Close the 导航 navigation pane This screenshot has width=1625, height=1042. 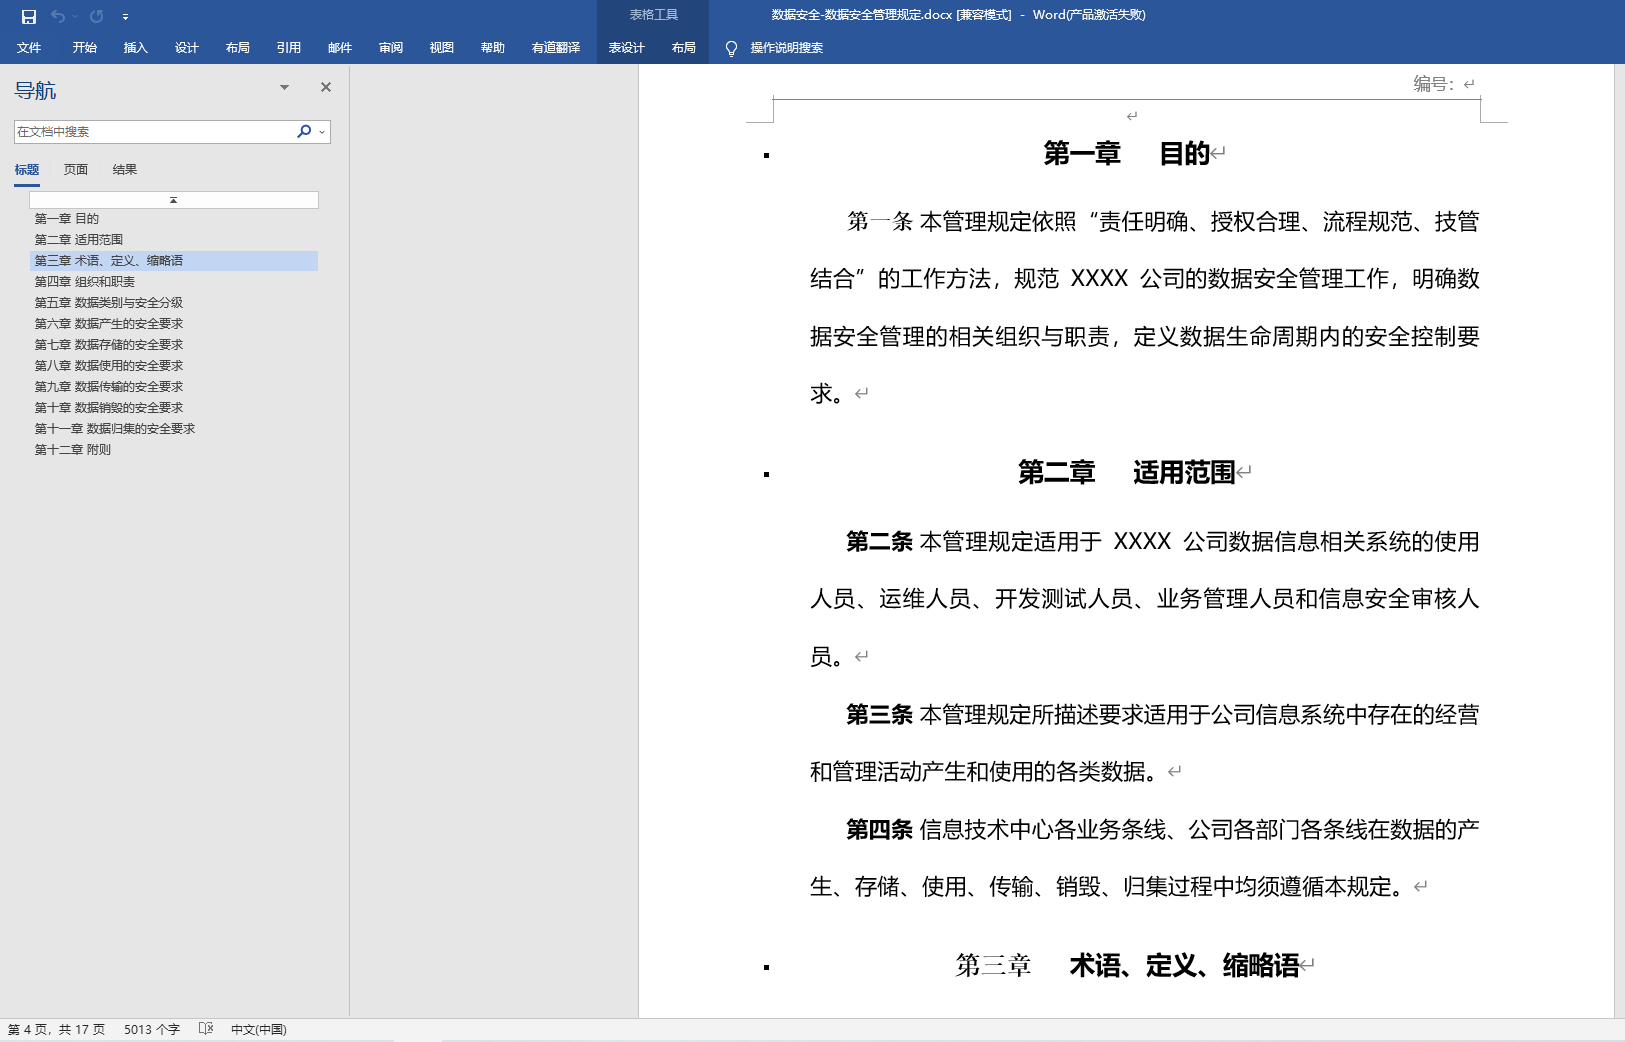326,87
